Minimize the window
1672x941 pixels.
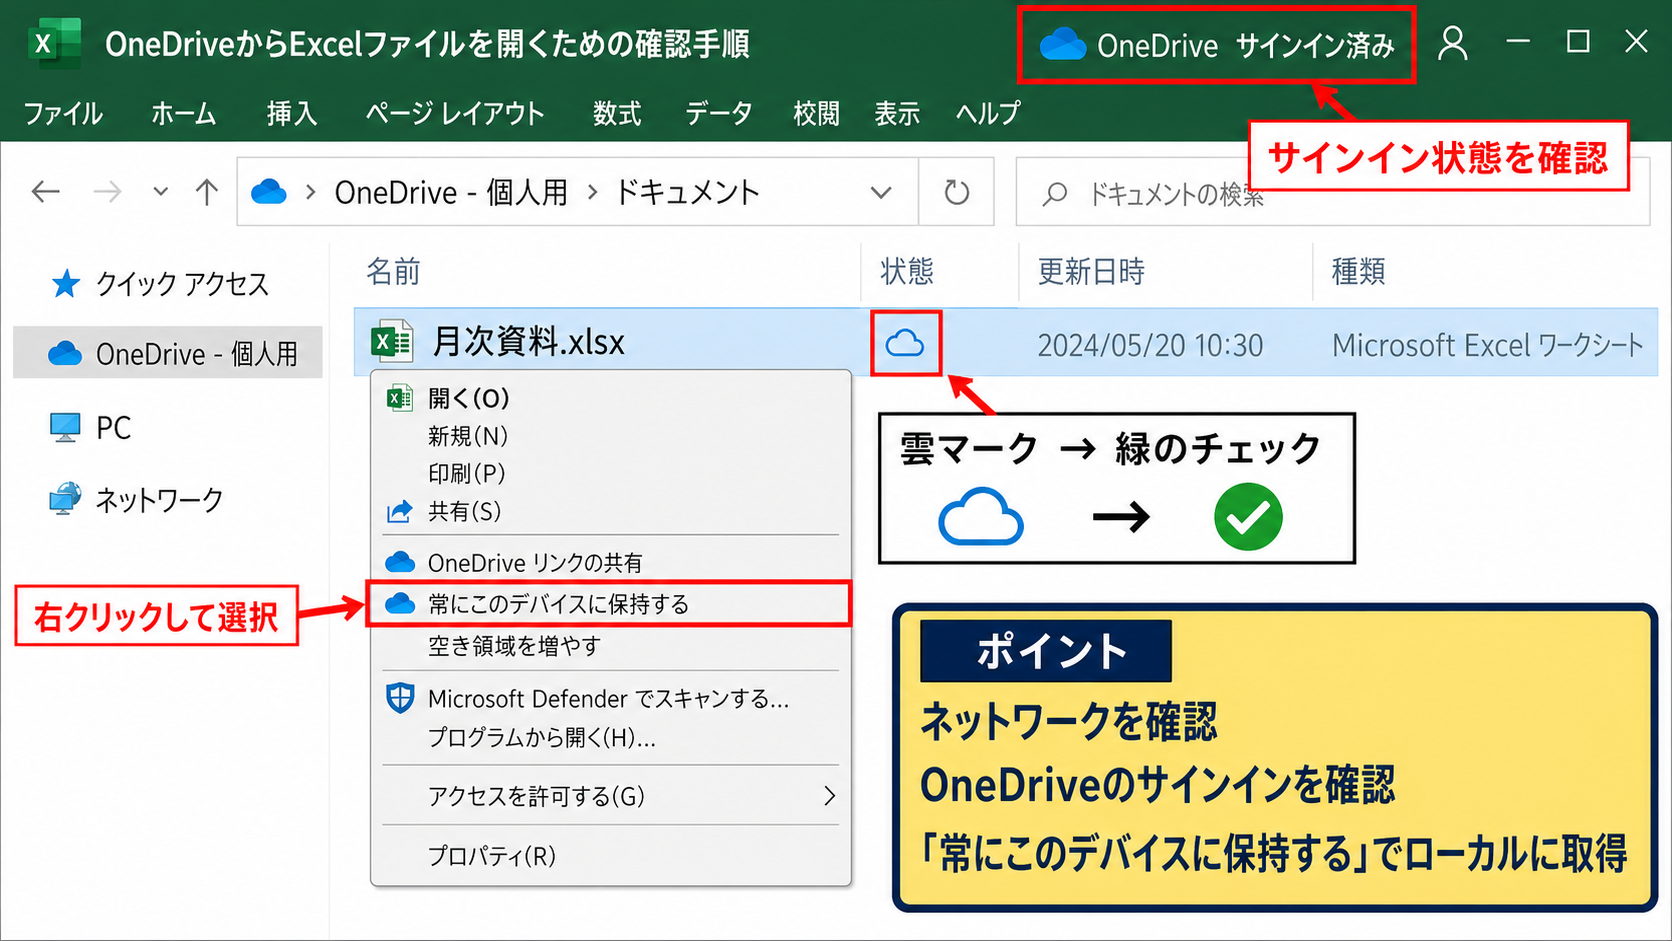tap(1518, 41)
